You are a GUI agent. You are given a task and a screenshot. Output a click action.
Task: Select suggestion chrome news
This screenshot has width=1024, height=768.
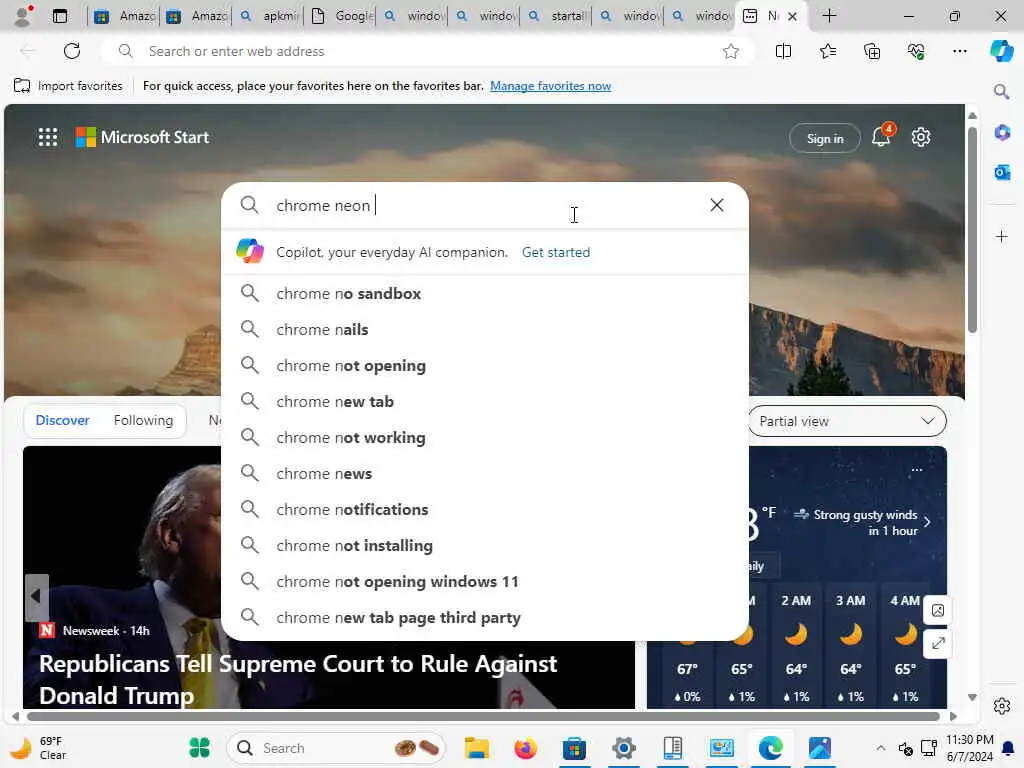485,473
